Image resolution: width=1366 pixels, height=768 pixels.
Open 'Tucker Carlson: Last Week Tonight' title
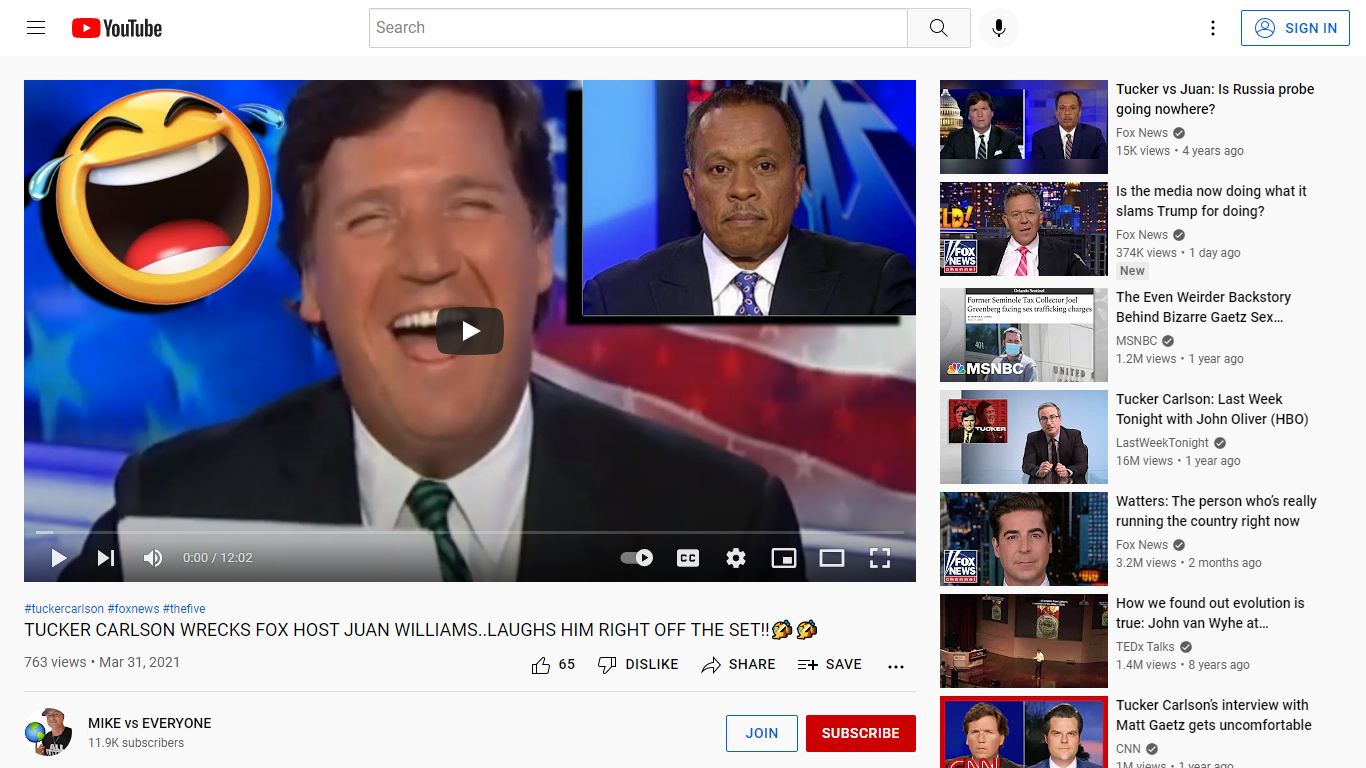tap(1212, 409)
